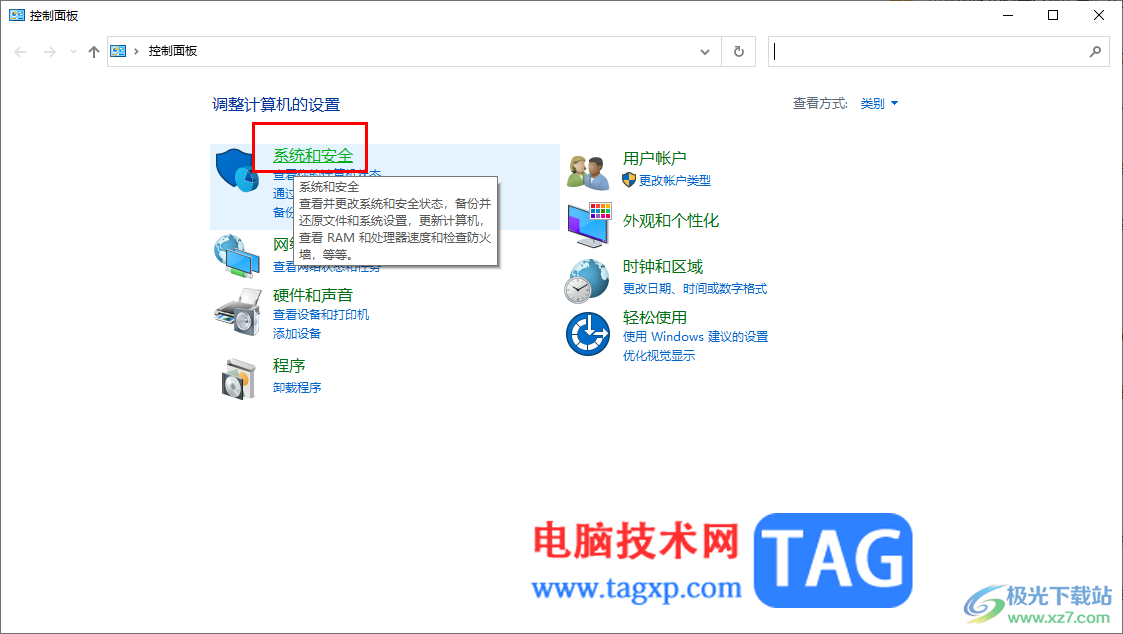Click 添加设备 link

pos(297,333)
